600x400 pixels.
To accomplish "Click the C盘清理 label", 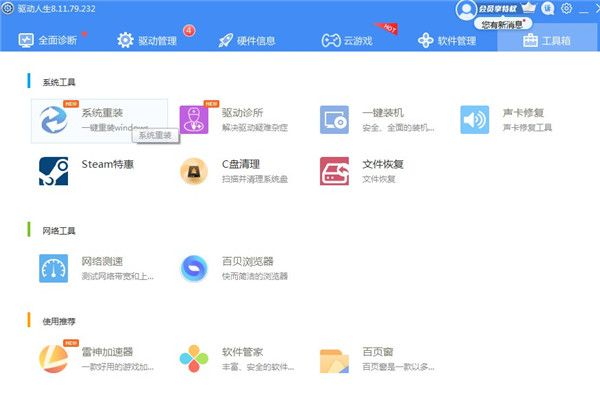I will click(241, 164).
